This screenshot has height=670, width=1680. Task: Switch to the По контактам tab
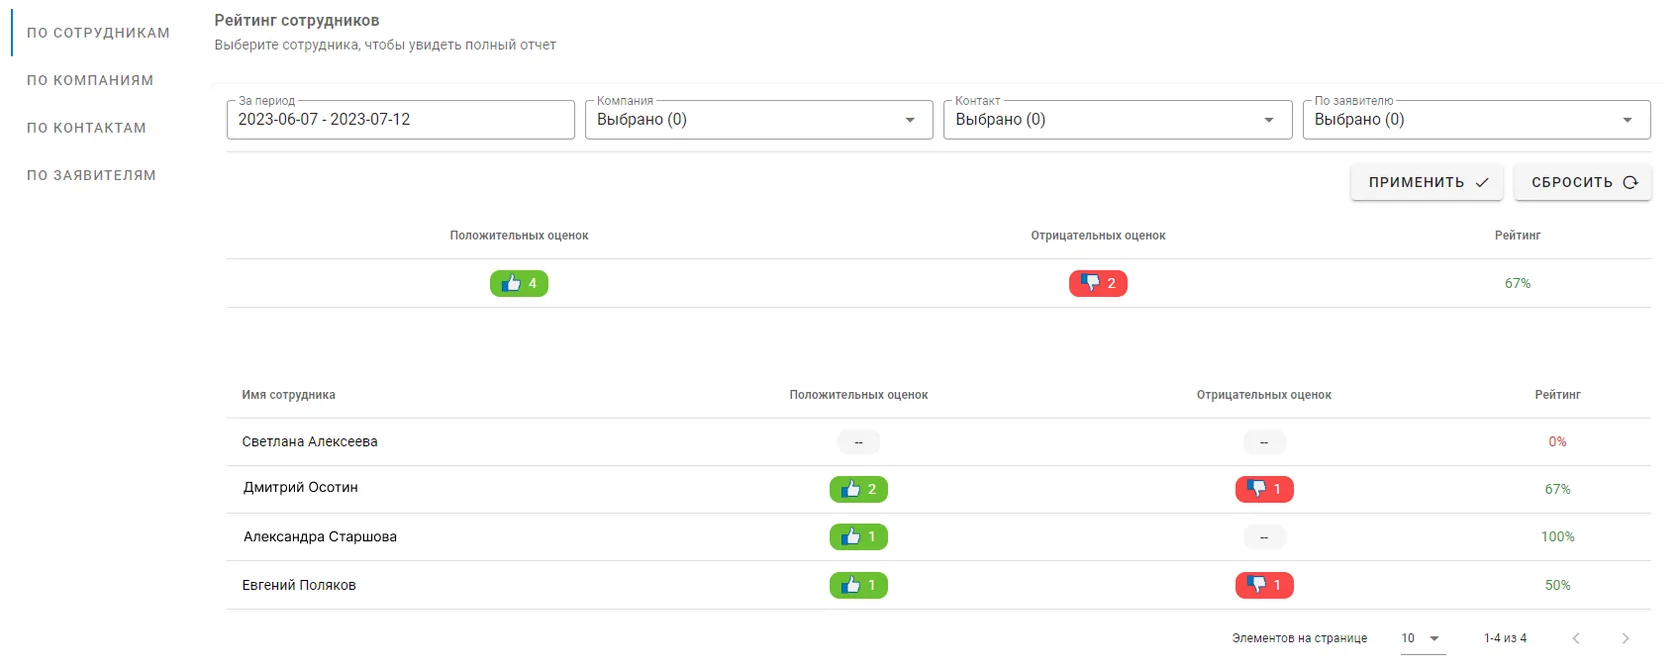point(86,128)
